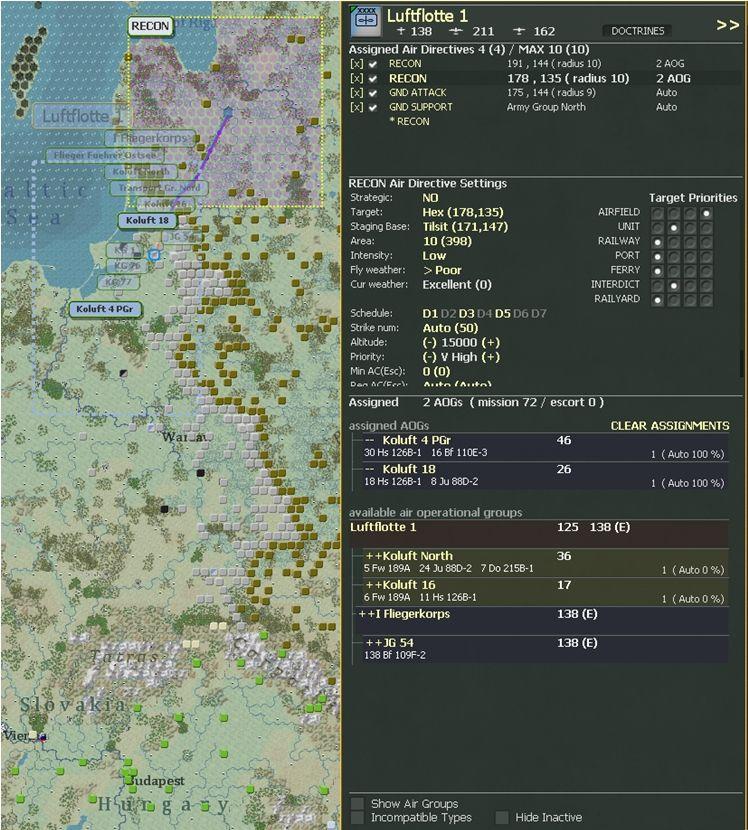This screenshot has height=830, width=748.
Task: Click the RECON label on the map
Action: point(150,26)
